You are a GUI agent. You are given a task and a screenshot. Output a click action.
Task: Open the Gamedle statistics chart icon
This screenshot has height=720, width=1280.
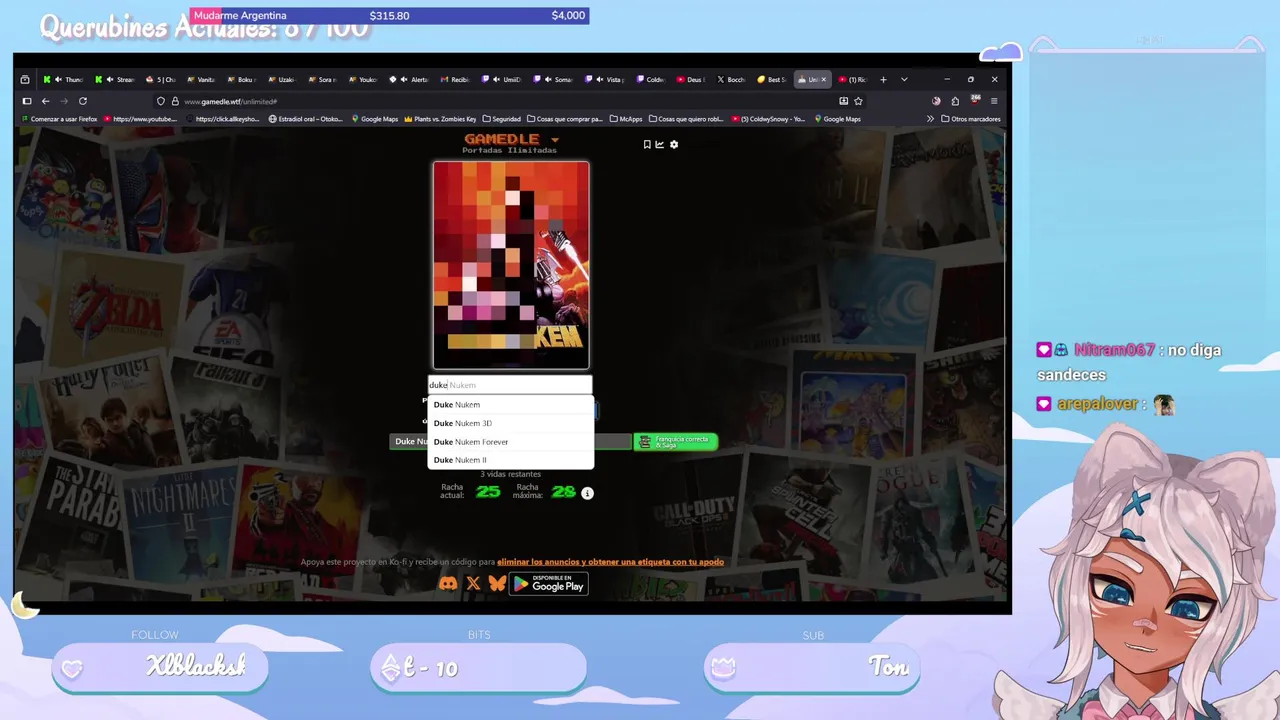660,145
